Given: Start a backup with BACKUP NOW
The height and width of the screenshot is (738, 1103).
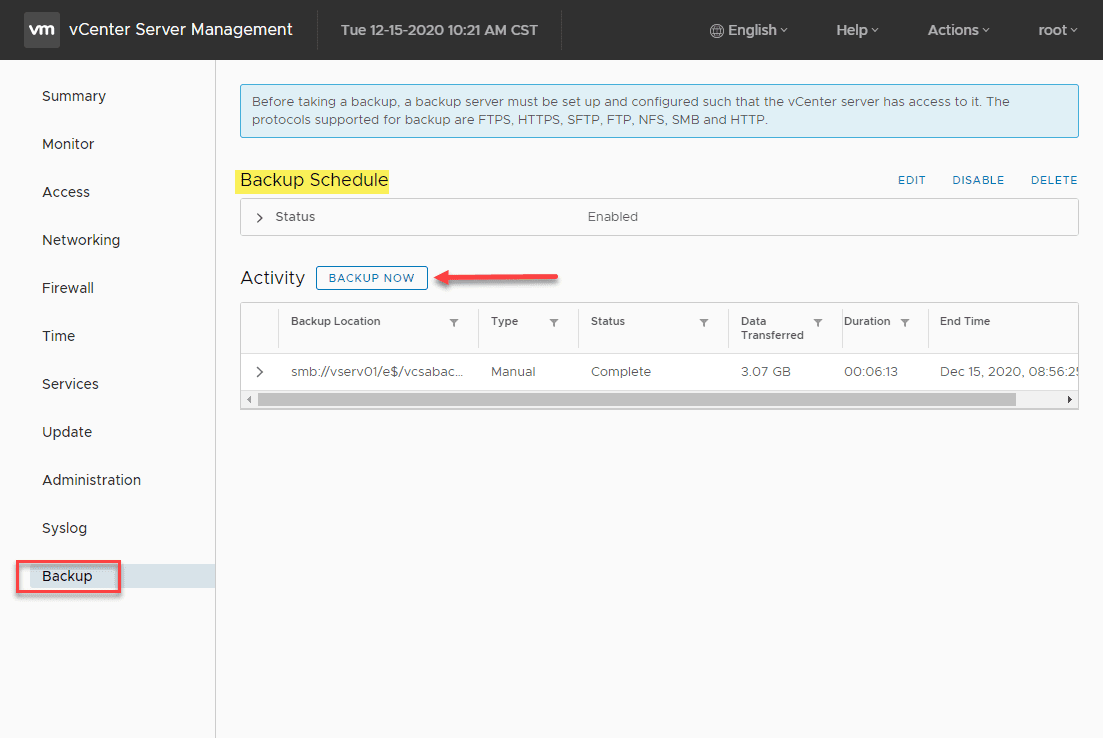Looking at the screenshot, I should tap(371, 278).
